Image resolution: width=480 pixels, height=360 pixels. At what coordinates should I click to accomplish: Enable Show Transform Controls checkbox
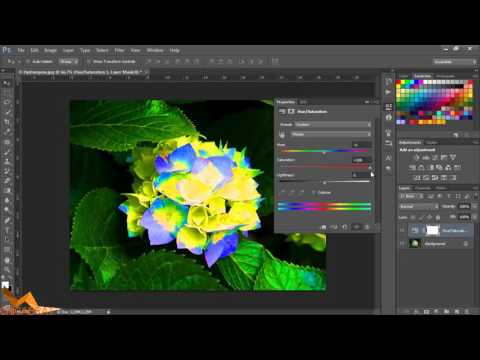(x=89, y=61)
